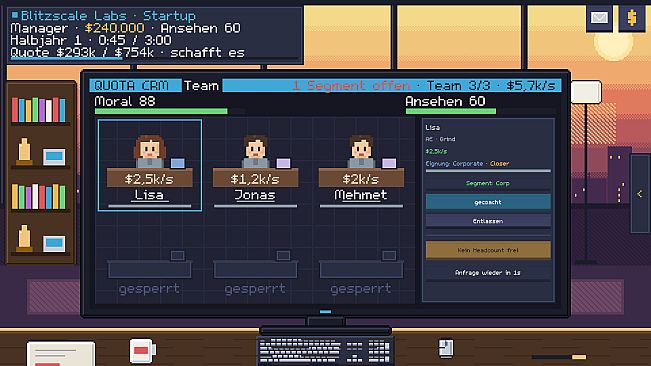Click the Kein Headcount frei button

488,250
